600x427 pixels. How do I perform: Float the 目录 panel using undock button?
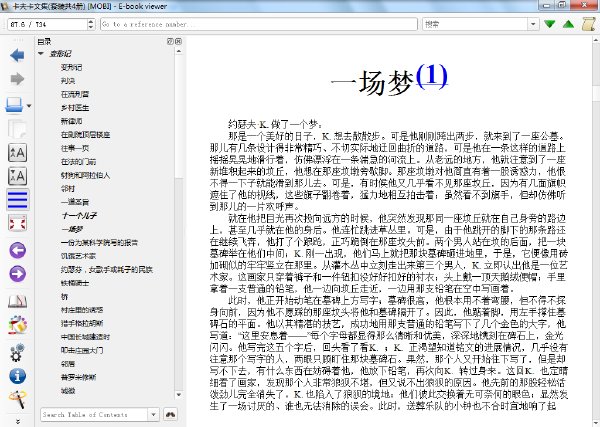point(170,41)
